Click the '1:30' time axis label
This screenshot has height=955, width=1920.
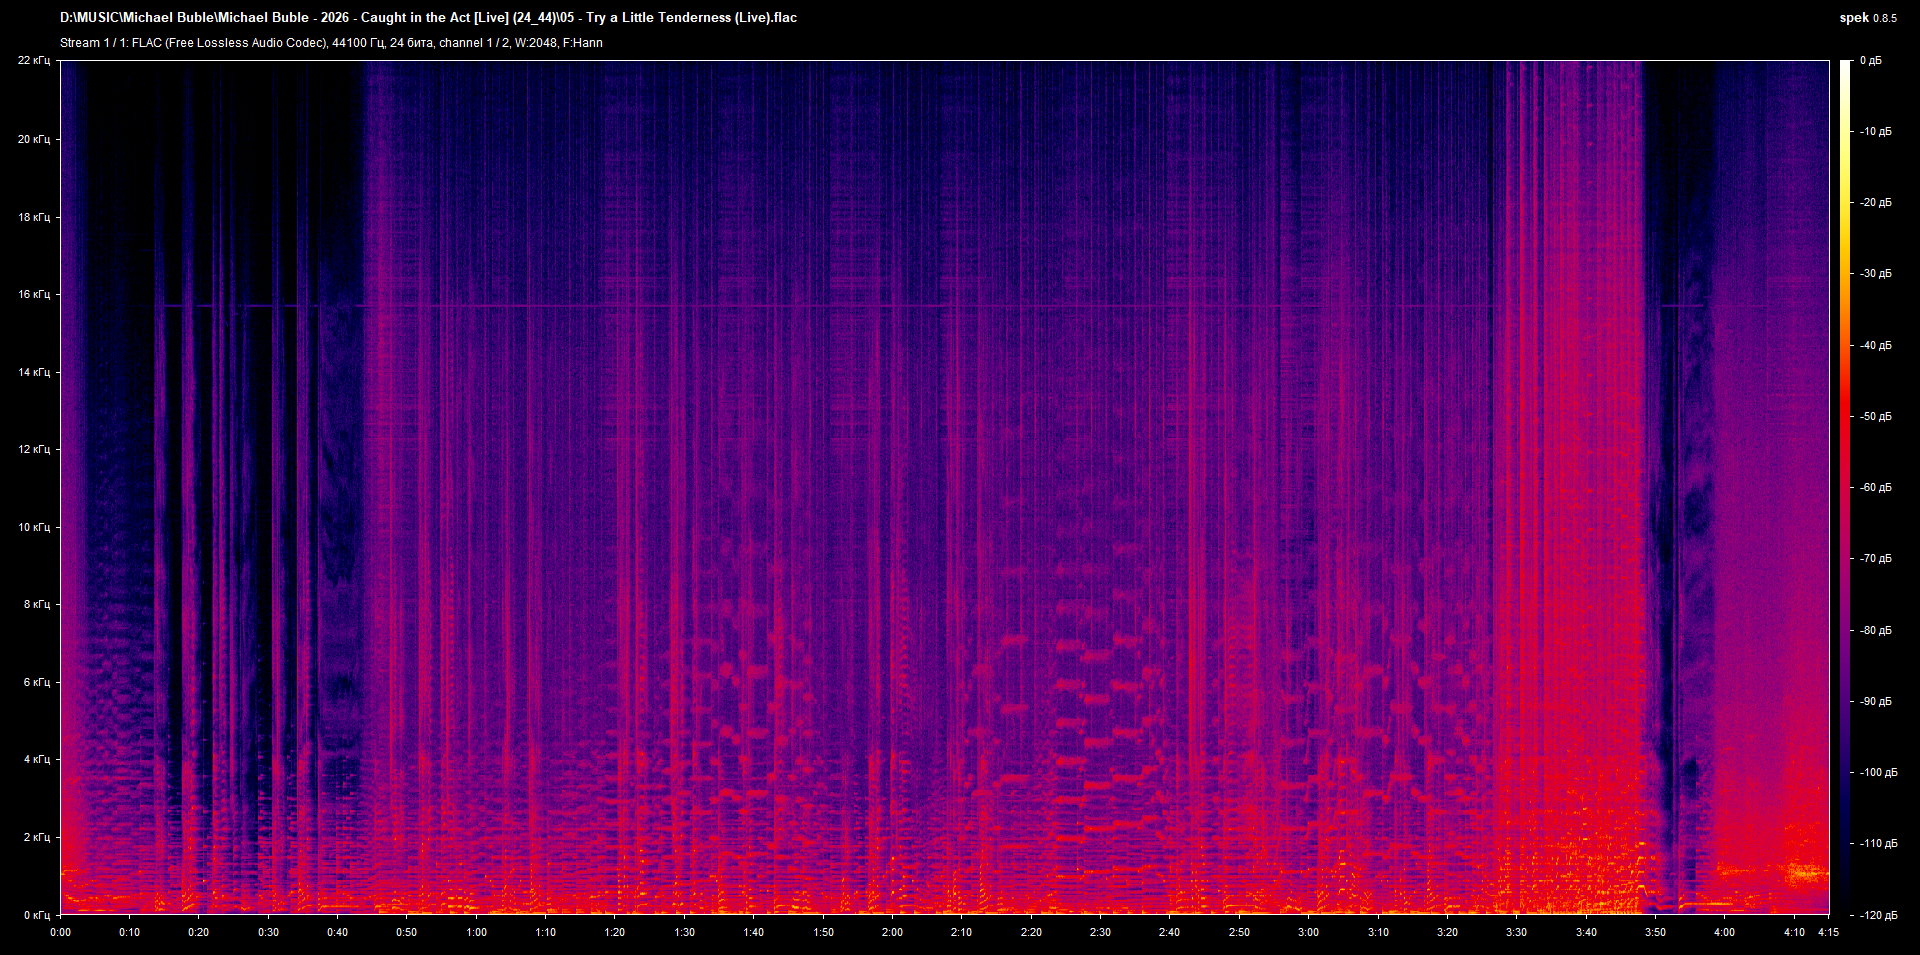click(685, 932)
